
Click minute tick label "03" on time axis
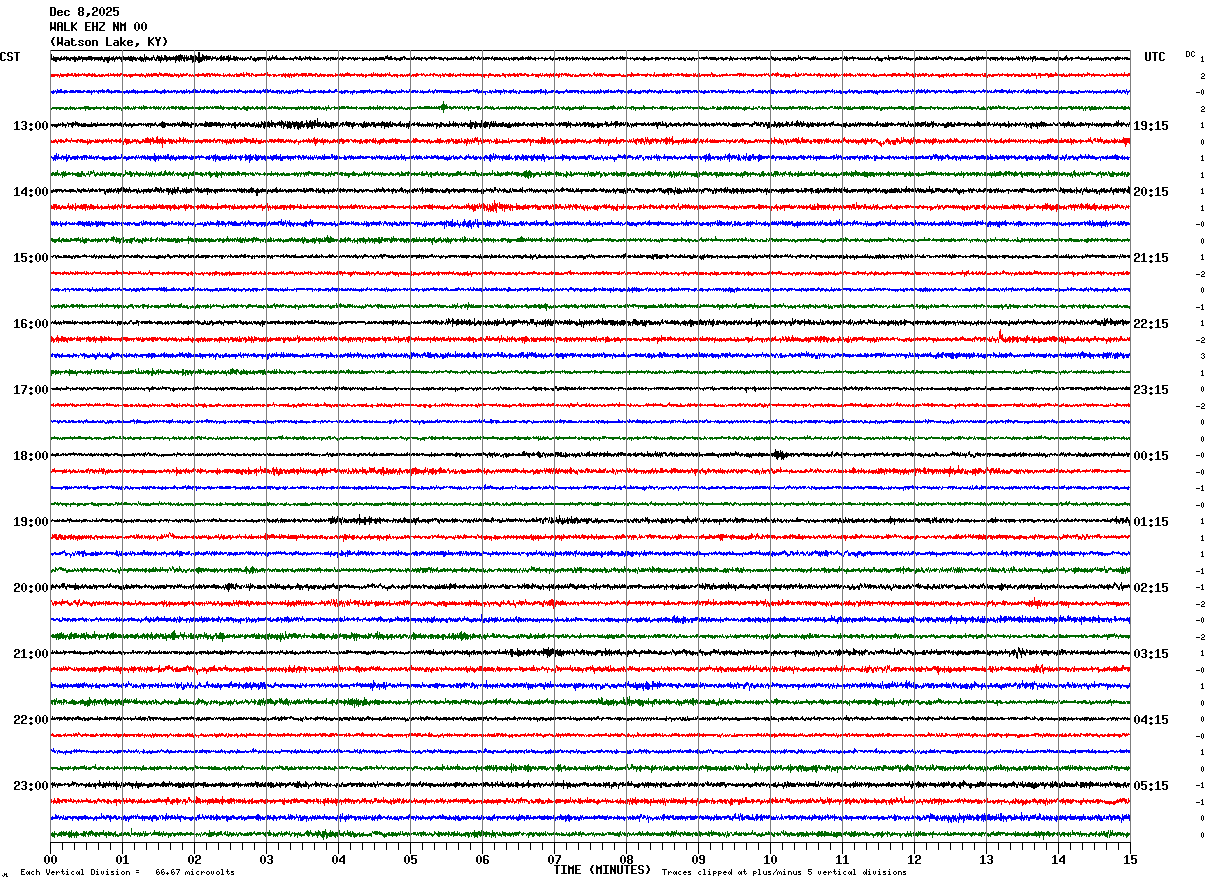[x=266, y=859]
